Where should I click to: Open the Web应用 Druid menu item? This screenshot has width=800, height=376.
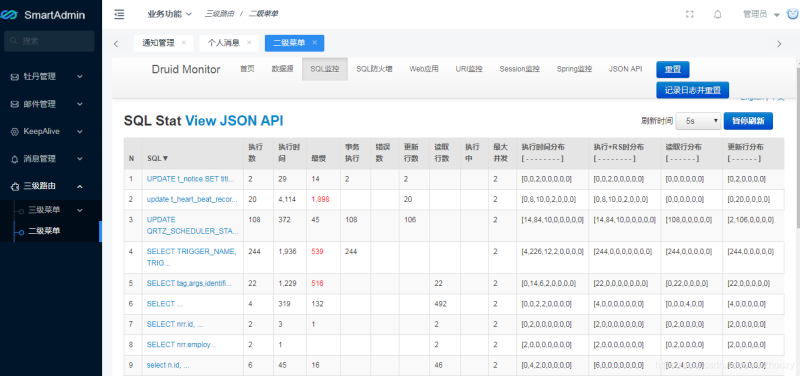click(423, 69)
